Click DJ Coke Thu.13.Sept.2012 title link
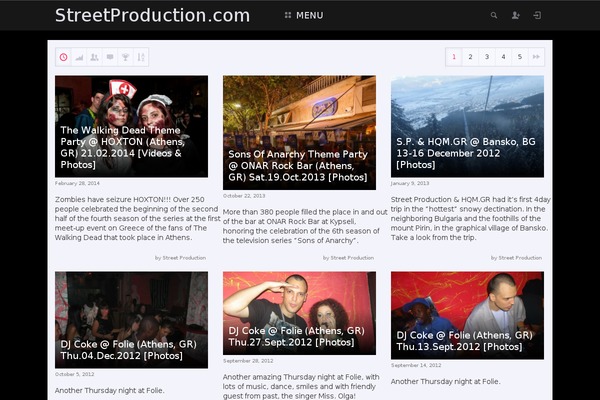Image resolution: width=600 pixels, height=400 pixels. pyautogui.click(x=465, y=341)
